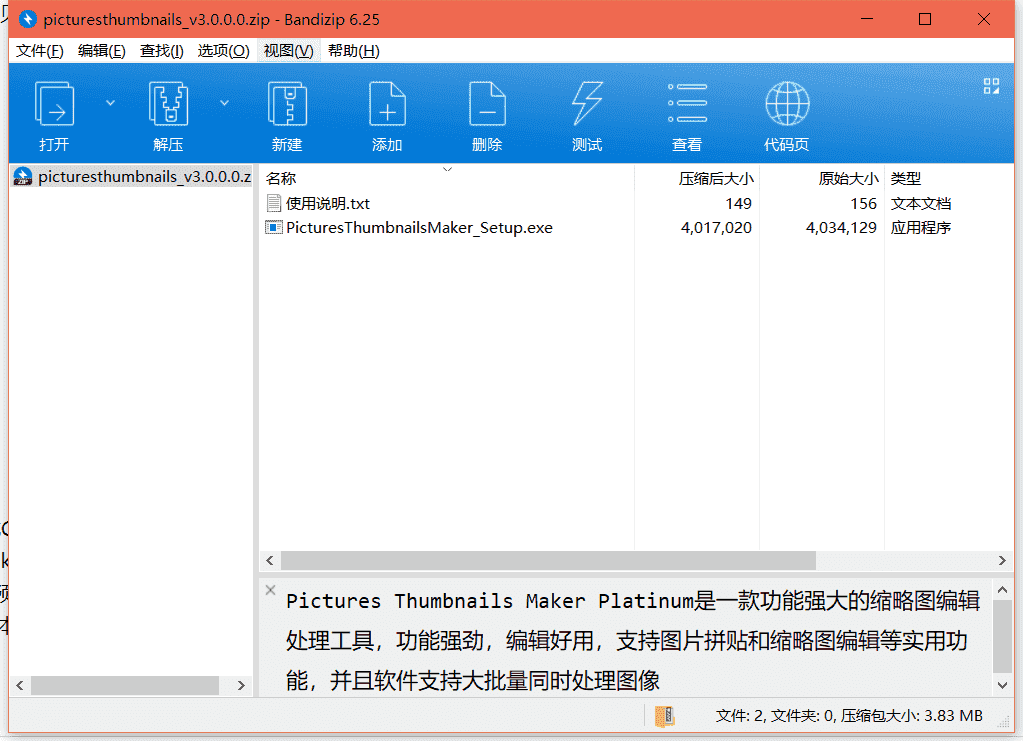Click the Extract (解压) toolbar icon
This screenshot has height=741, width=1023.
pos(168,104)
